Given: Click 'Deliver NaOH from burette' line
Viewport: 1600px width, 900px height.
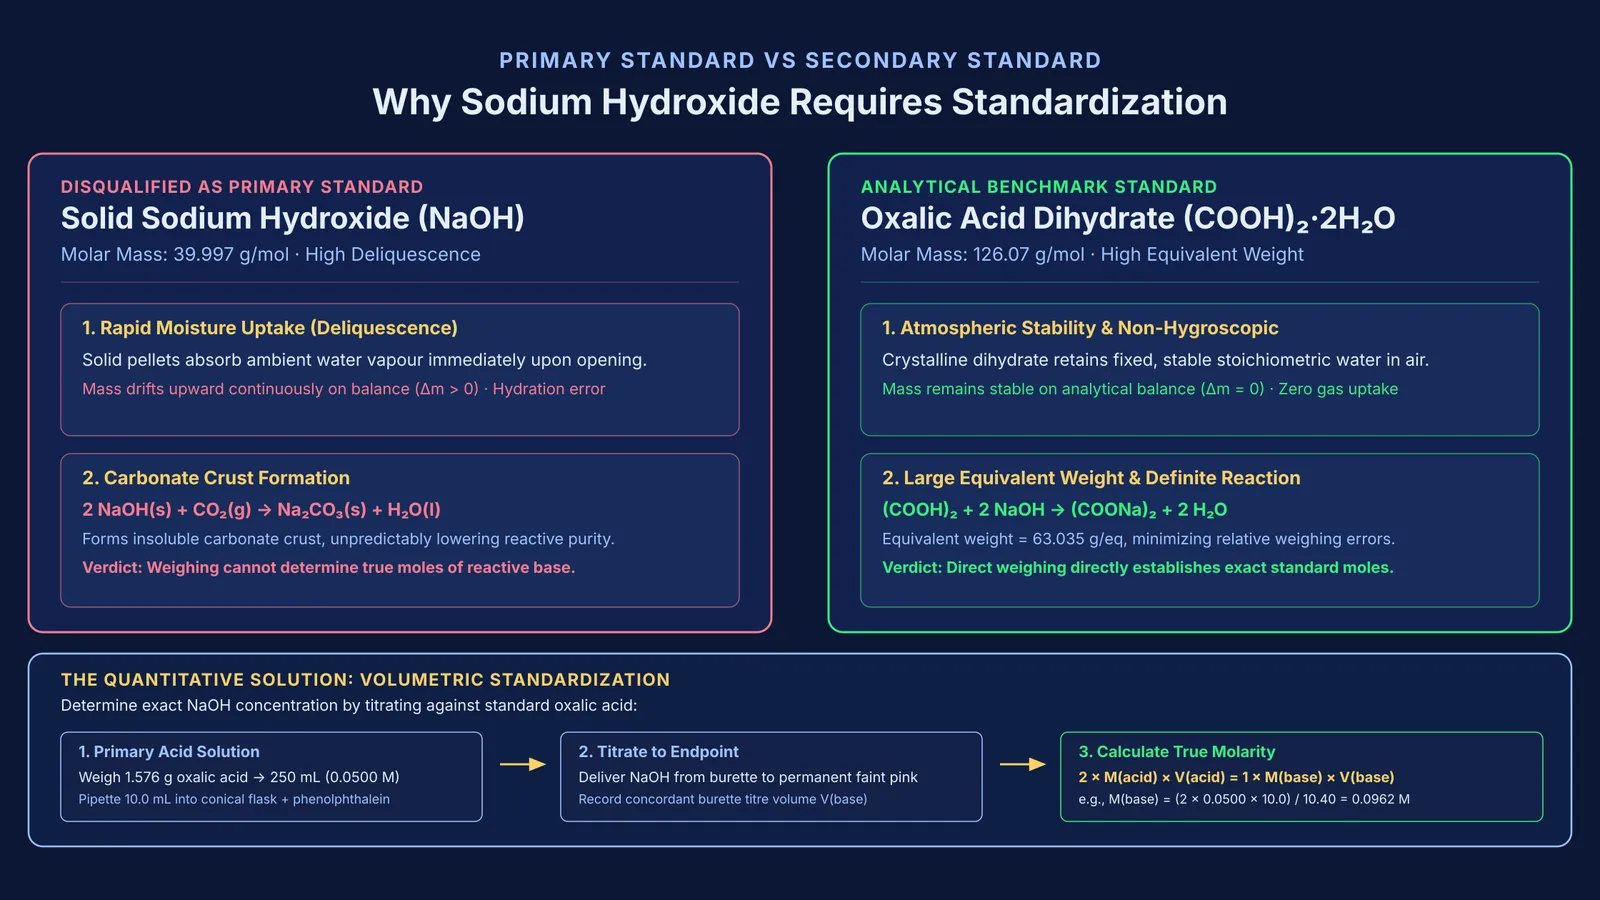Looking at the screenshot, I should [x=748, y=777].
